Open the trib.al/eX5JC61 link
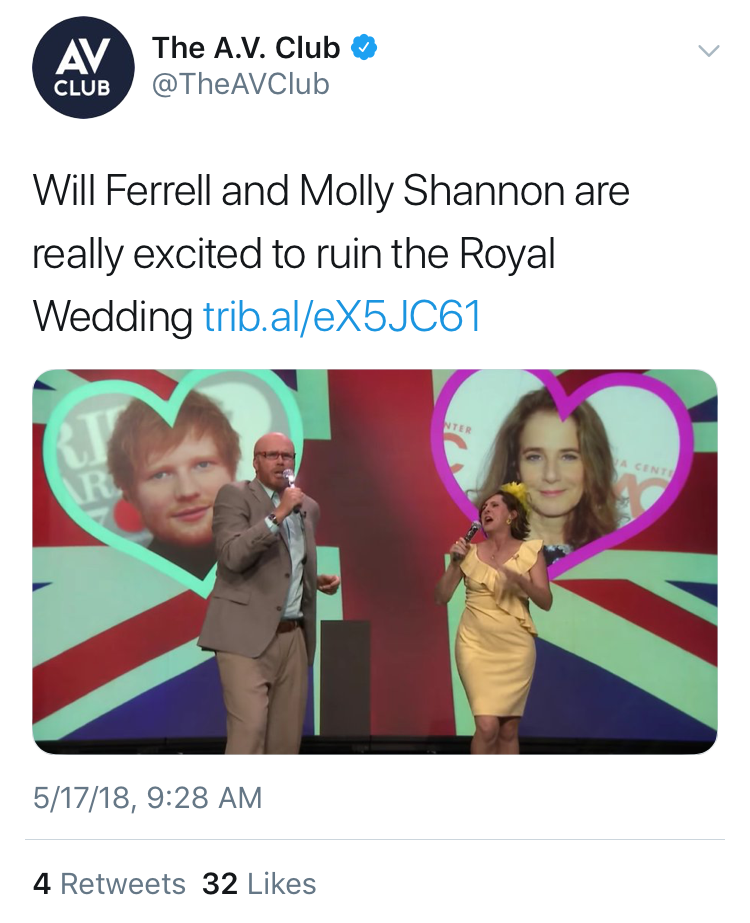The height and width of the screenshot is (923, 750). (343, 317)
